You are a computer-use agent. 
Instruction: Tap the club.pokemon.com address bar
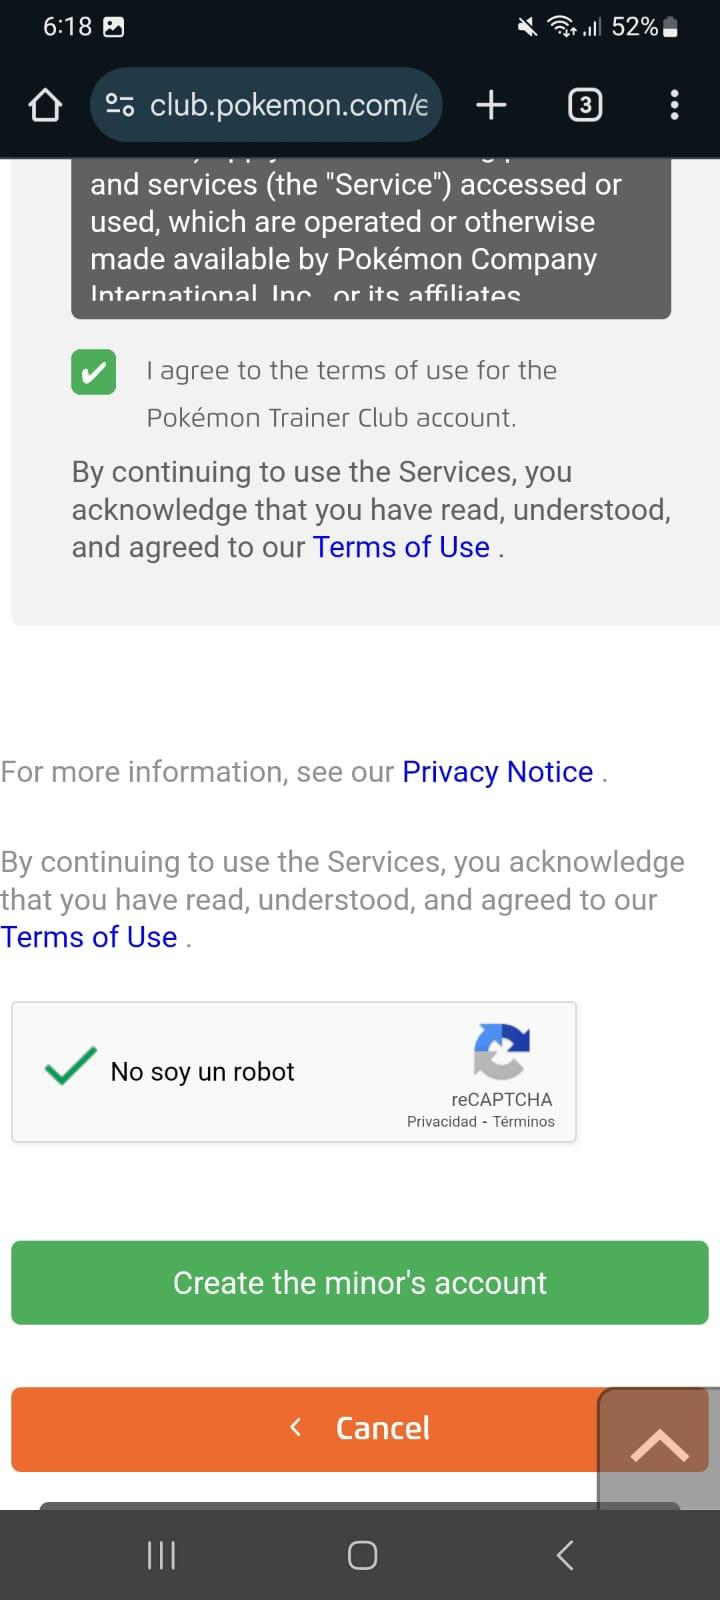288,105
